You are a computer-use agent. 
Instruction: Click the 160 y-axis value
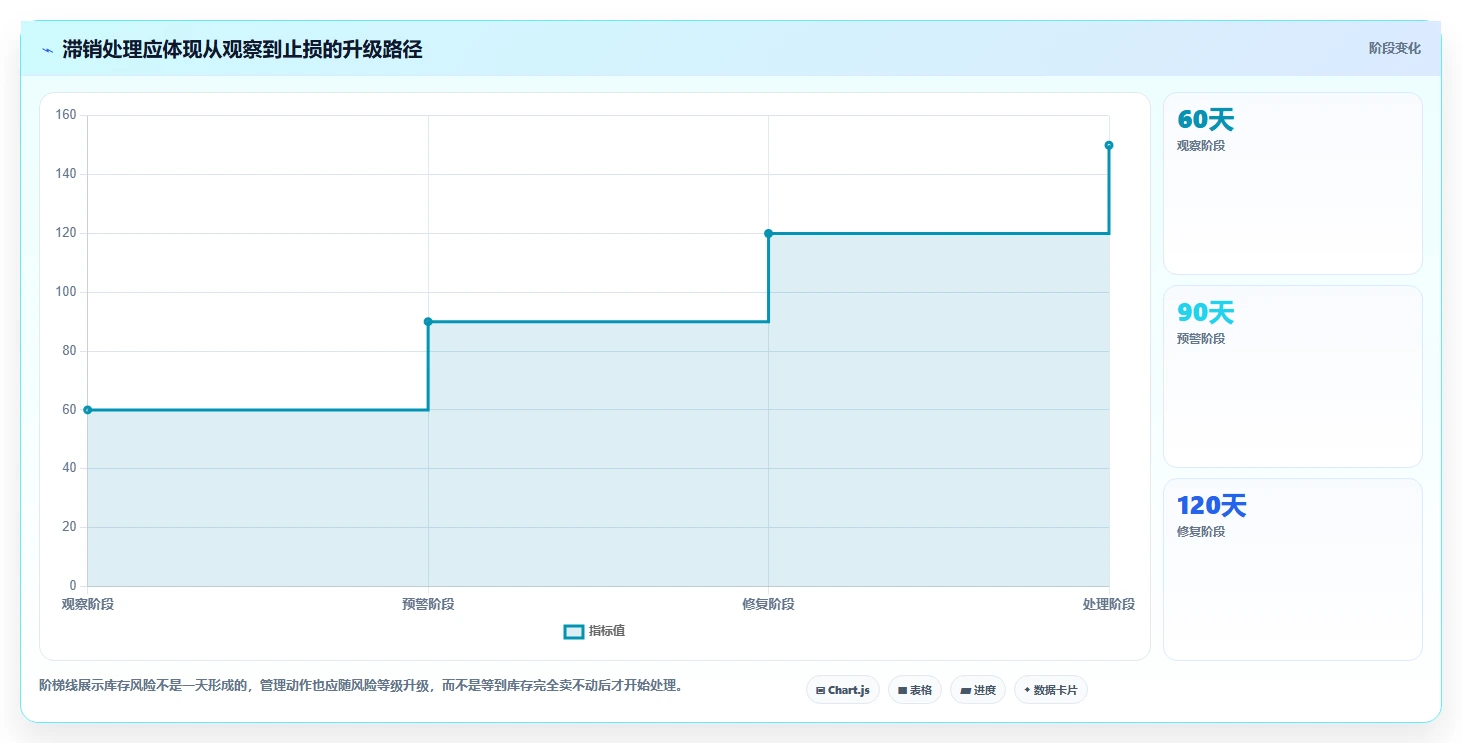[x=66, y=115]
